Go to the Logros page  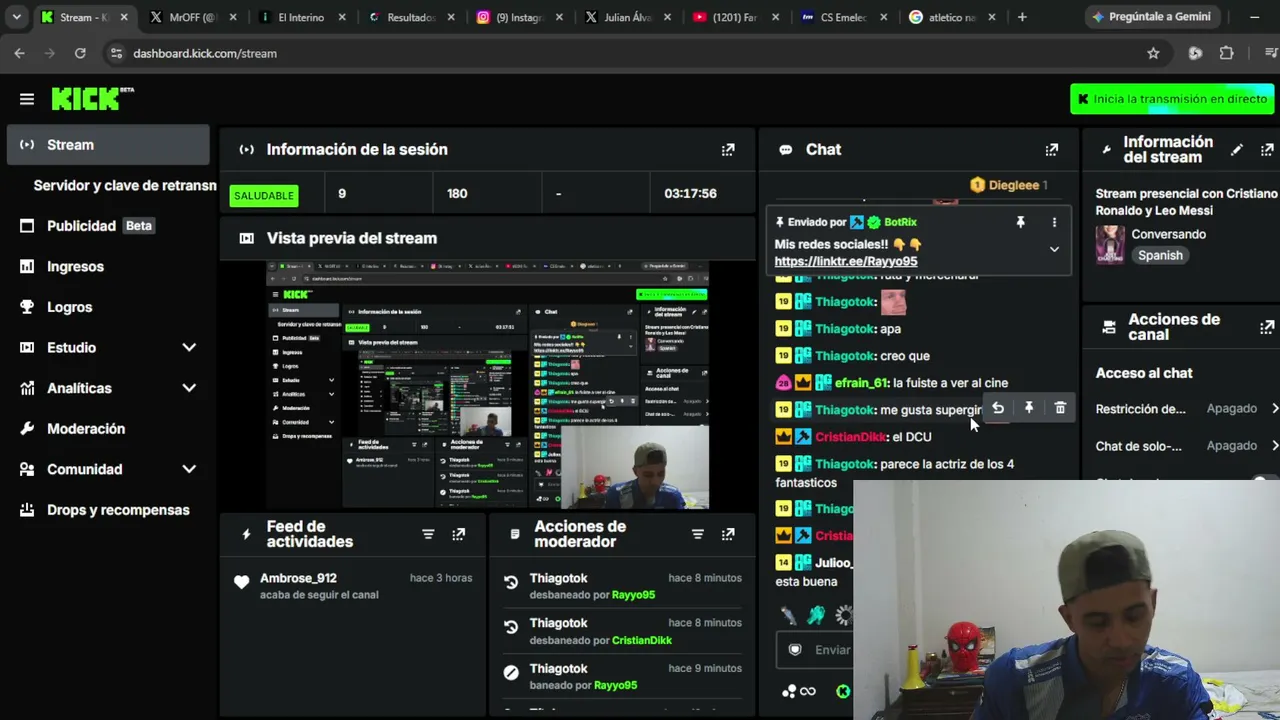tap(108, 307)
